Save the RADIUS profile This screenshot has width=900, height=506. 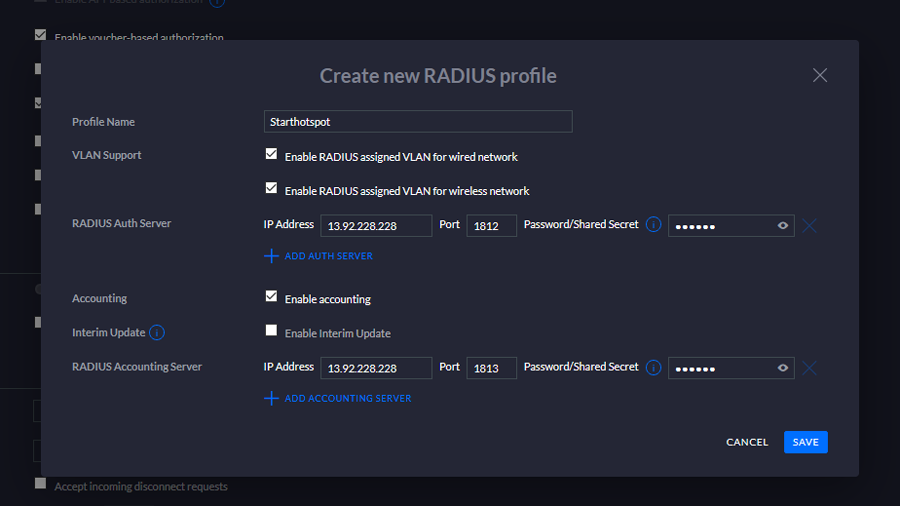tap(805, 442)
